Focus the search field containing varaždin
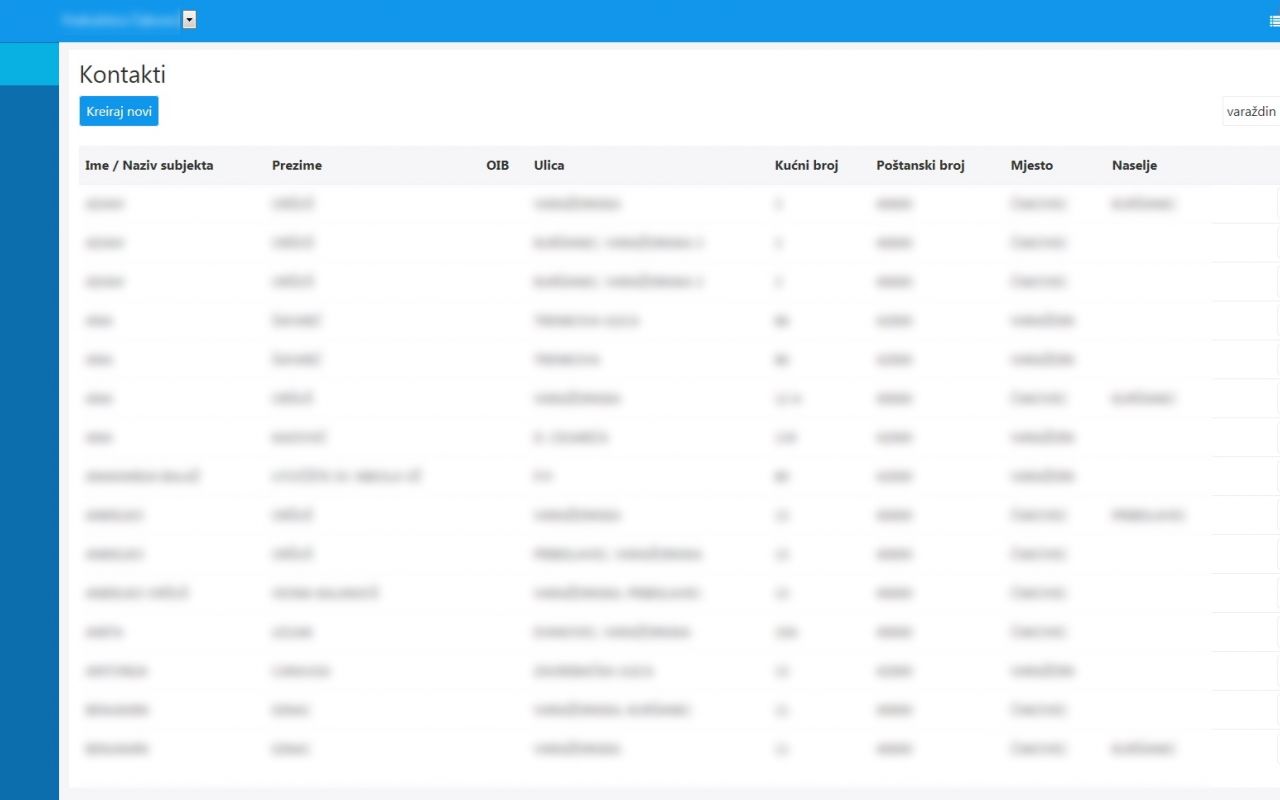 (x=1251, y=111)
